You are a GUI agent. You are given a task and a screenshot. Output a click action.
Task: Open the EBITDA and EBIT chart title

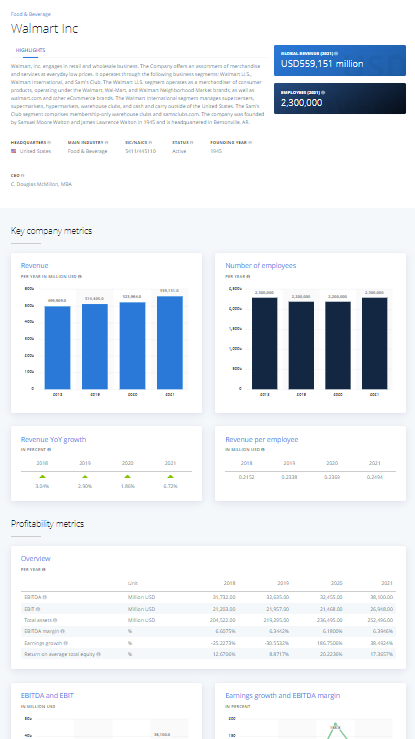[47, 696]
